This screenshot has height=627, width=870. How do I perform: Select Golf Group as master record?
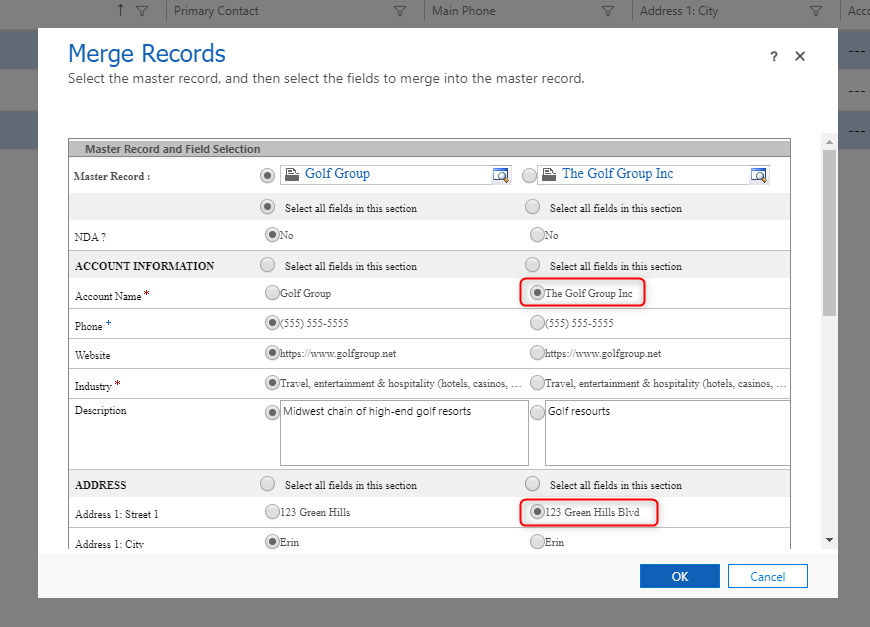pyautogui.click(x=267, y=176)
